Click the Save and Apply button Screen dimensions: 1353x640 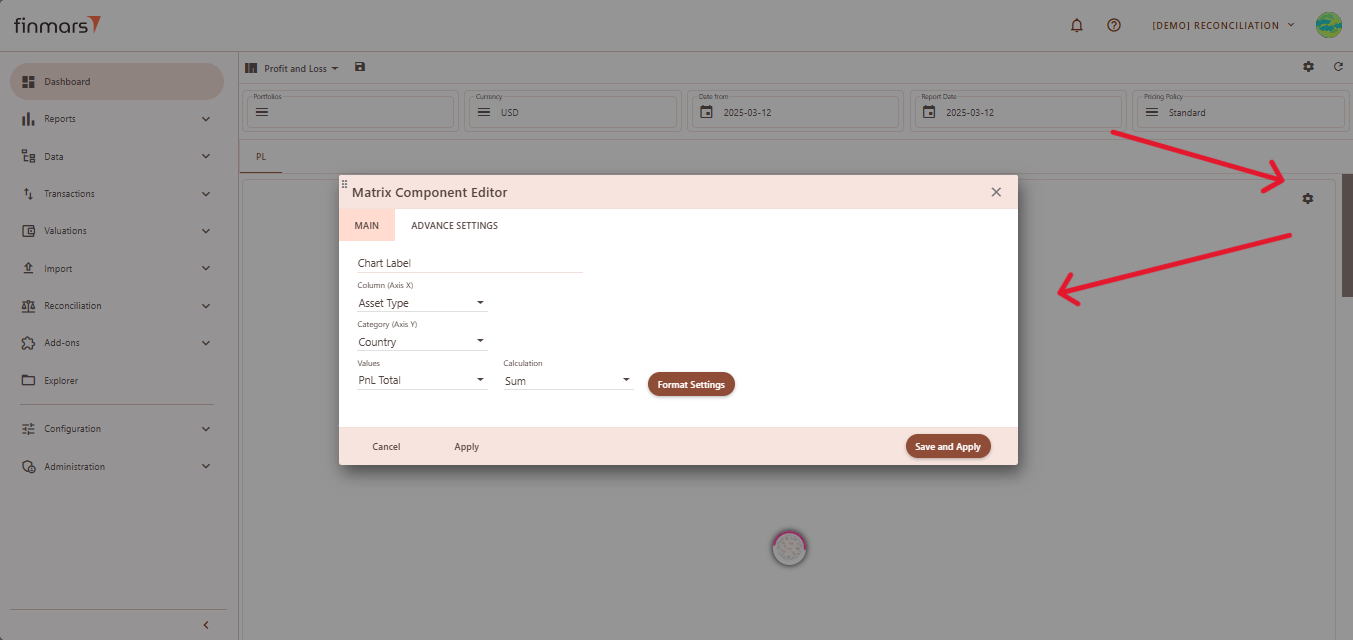[x=947, y=447]
